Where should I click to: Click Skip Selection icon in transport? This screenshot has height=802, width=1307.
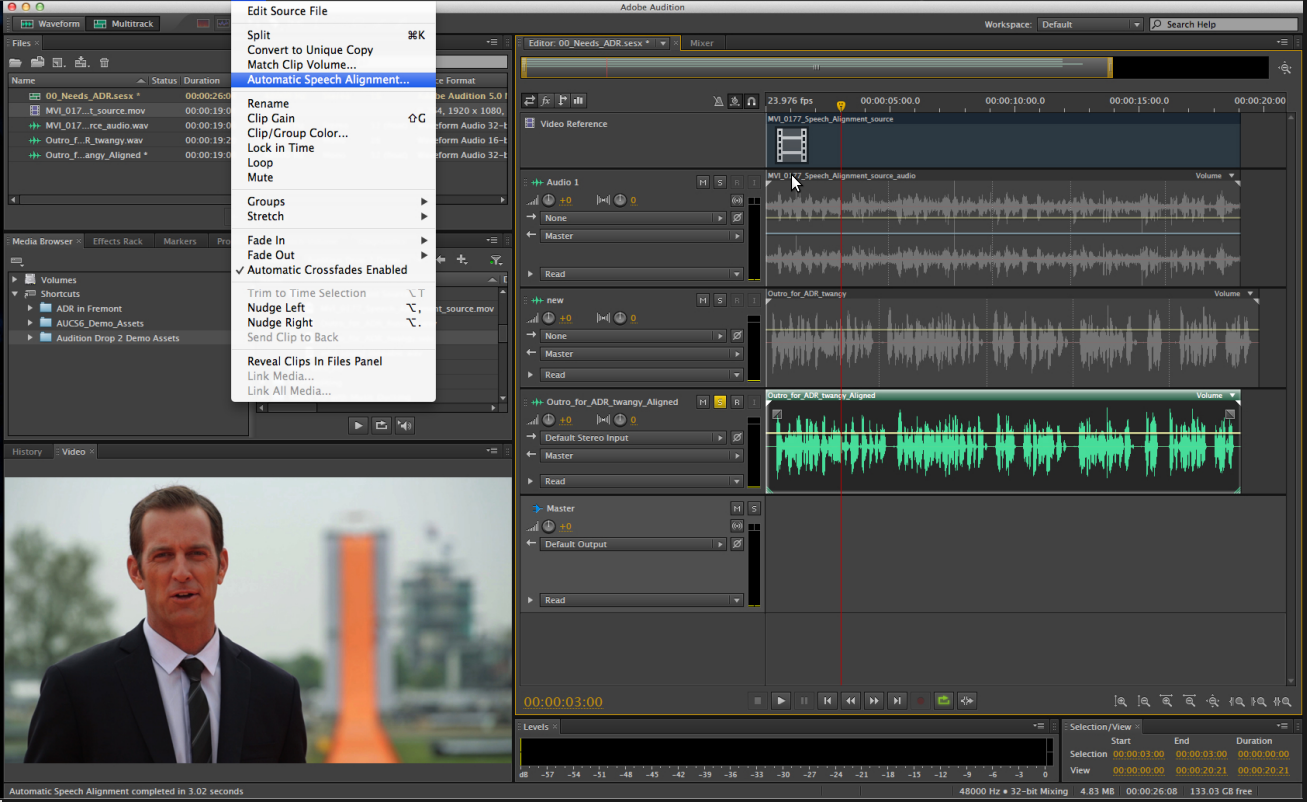(966, 701)
